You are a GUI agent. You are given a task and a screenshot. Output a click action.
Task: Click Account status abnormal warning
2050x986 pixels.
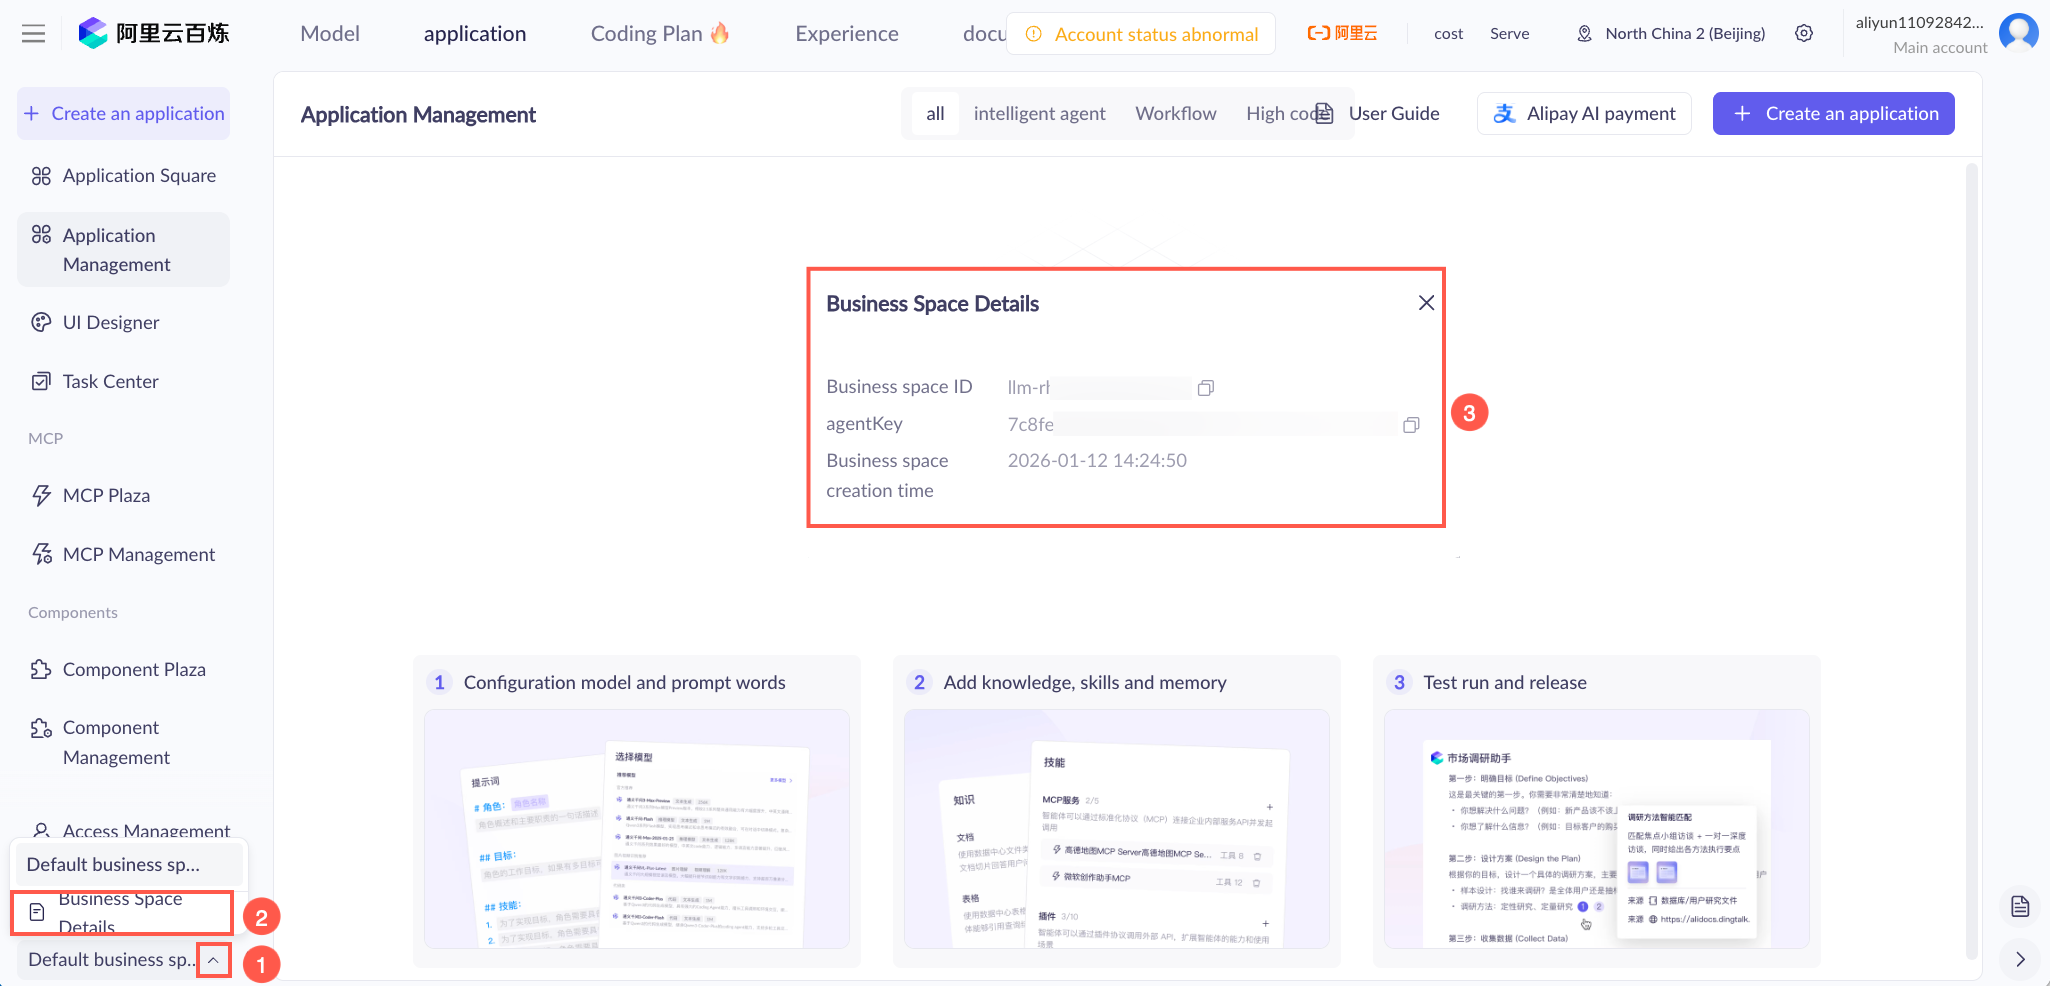point(1141,34)
